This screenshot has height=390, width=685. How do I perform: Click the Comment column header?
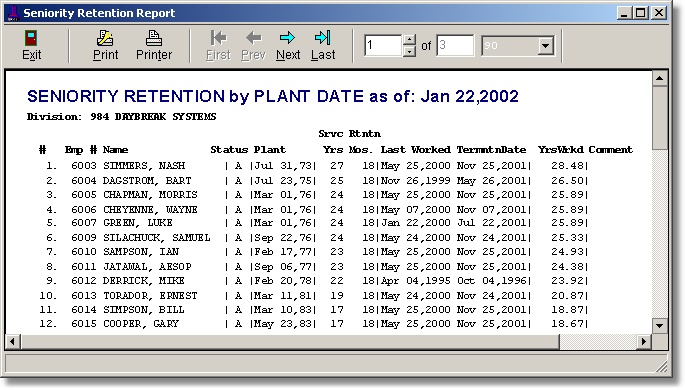(610, 150)
